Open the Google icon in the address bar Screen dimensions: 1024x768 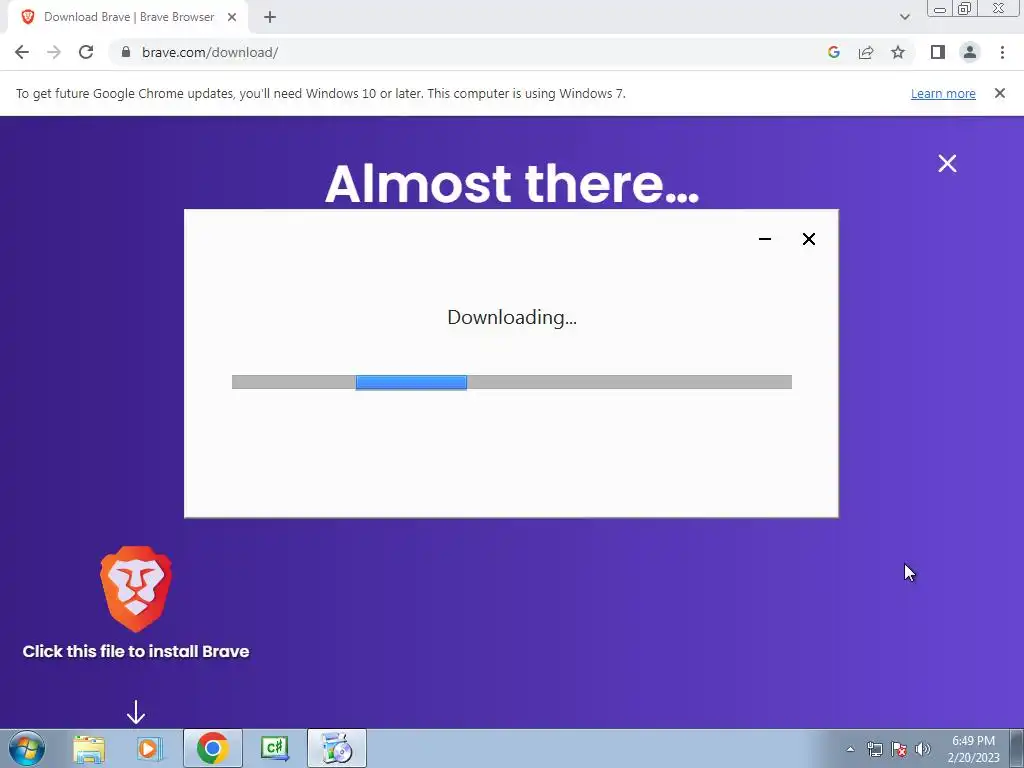click(x=833, y=52)
